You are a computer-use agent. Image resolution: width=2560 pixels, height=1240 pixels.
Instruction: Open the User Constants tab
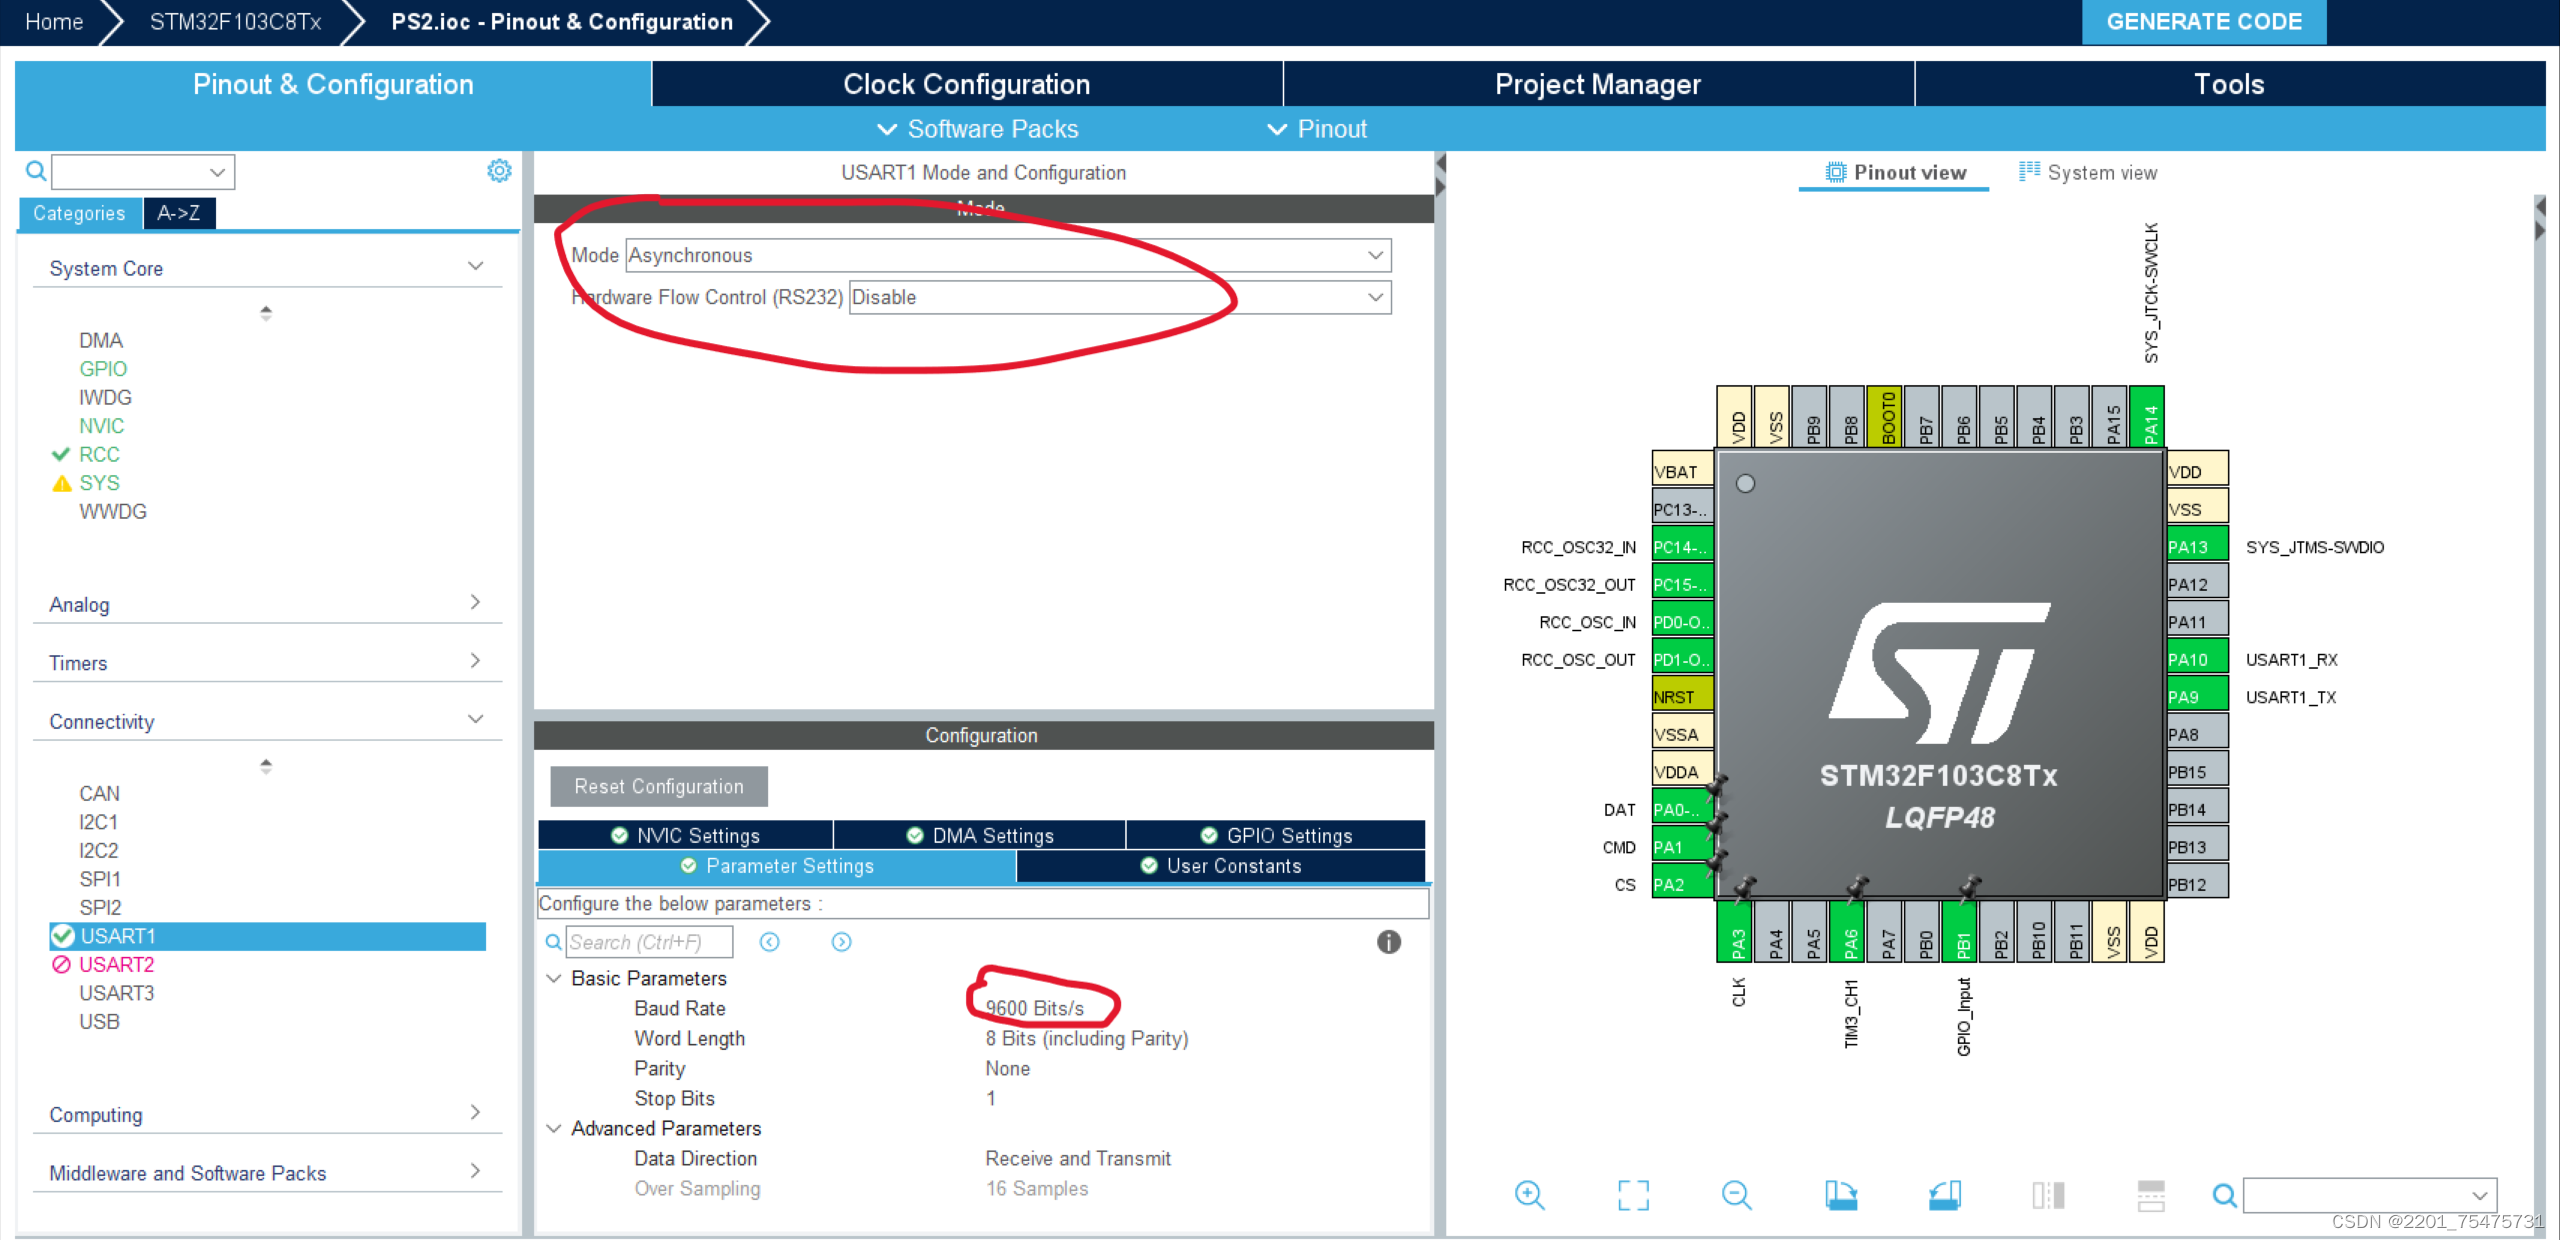1220,866
